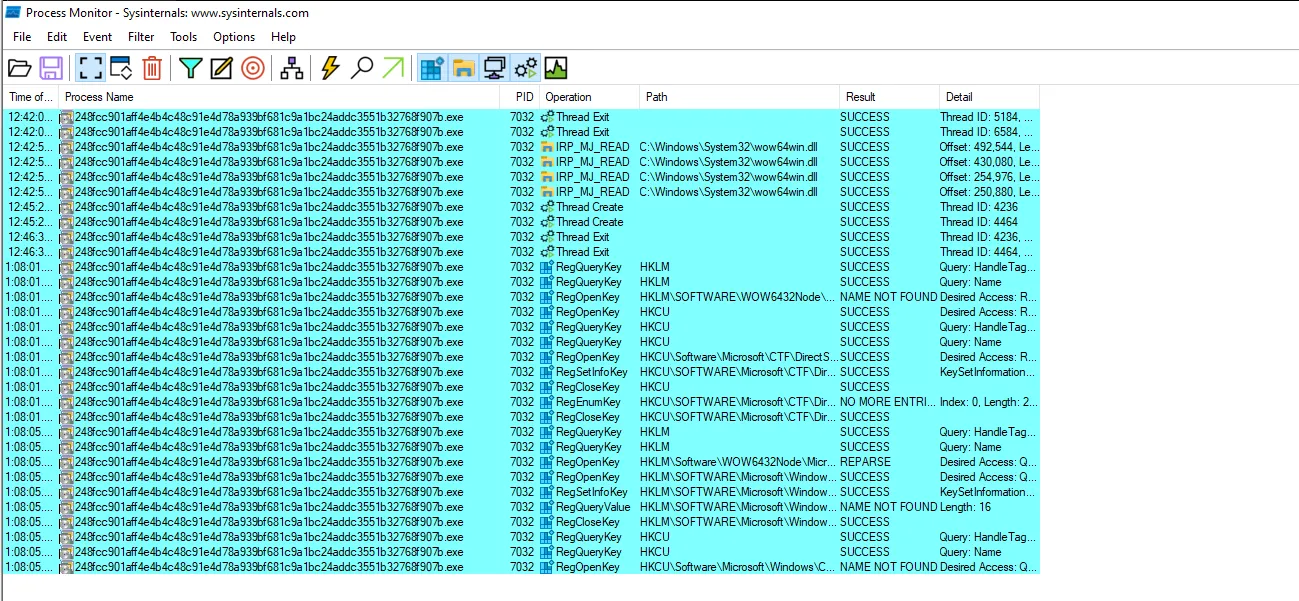The image size is (1299, 601).
Task: Click the detail cell Offset: 250,880
Action: coord(989,192)
